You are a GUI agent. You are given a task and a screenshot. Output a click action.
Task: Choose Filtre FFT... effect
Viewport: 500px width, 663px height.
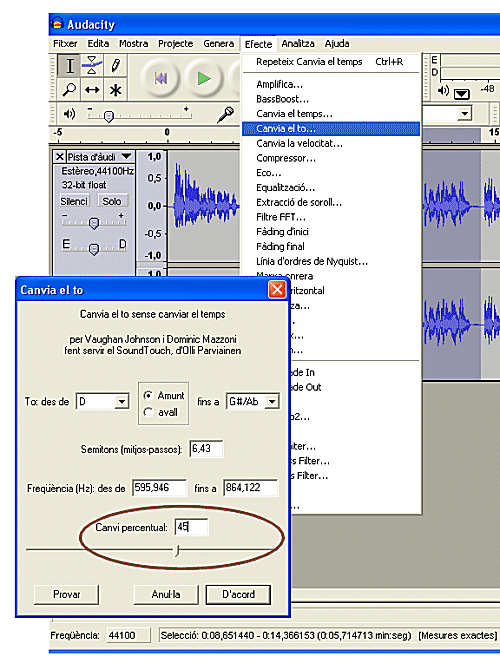click(x=331, y=217)
